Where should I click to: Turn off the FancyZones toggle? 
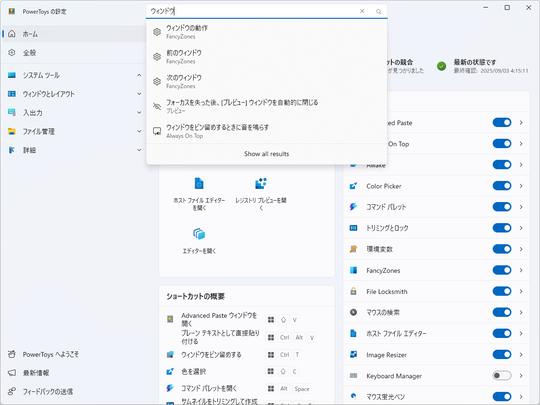point(502,270)
